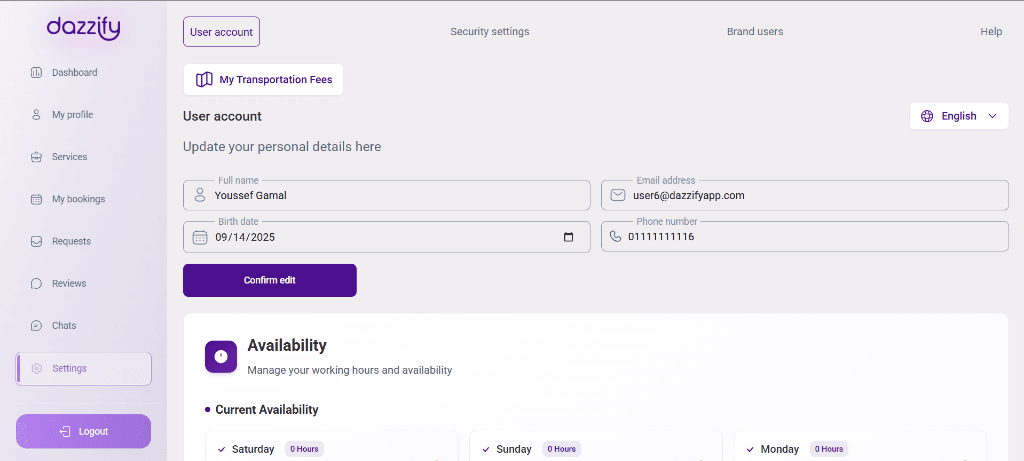Image resolution: width=1024 pixels, height=461 pixels.
Task: Click the Current Availability heading
Action: point(266,410)
